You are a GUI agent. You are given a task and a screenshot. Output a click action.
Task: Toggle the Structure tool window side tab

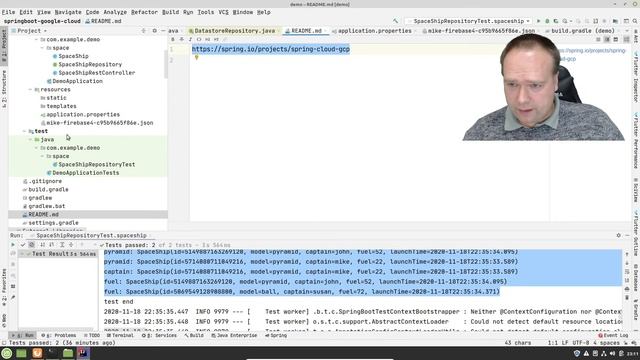[x=4, y=89]
